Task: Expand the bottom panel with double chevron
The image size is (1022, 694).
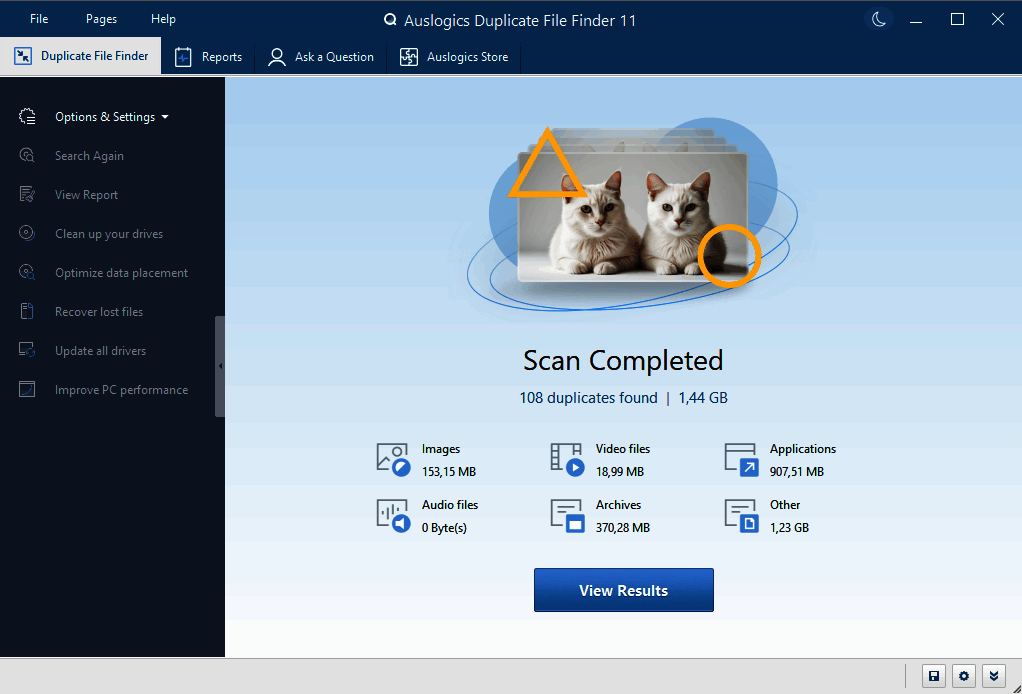Action: (x=993, y=676)
